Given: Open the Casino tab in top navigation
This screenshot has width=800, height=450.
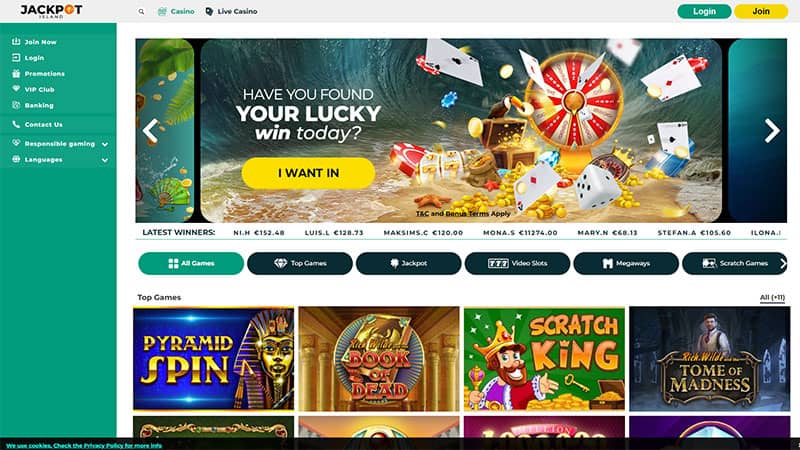Looking at the screenshot, I should [x=176, y=11].
